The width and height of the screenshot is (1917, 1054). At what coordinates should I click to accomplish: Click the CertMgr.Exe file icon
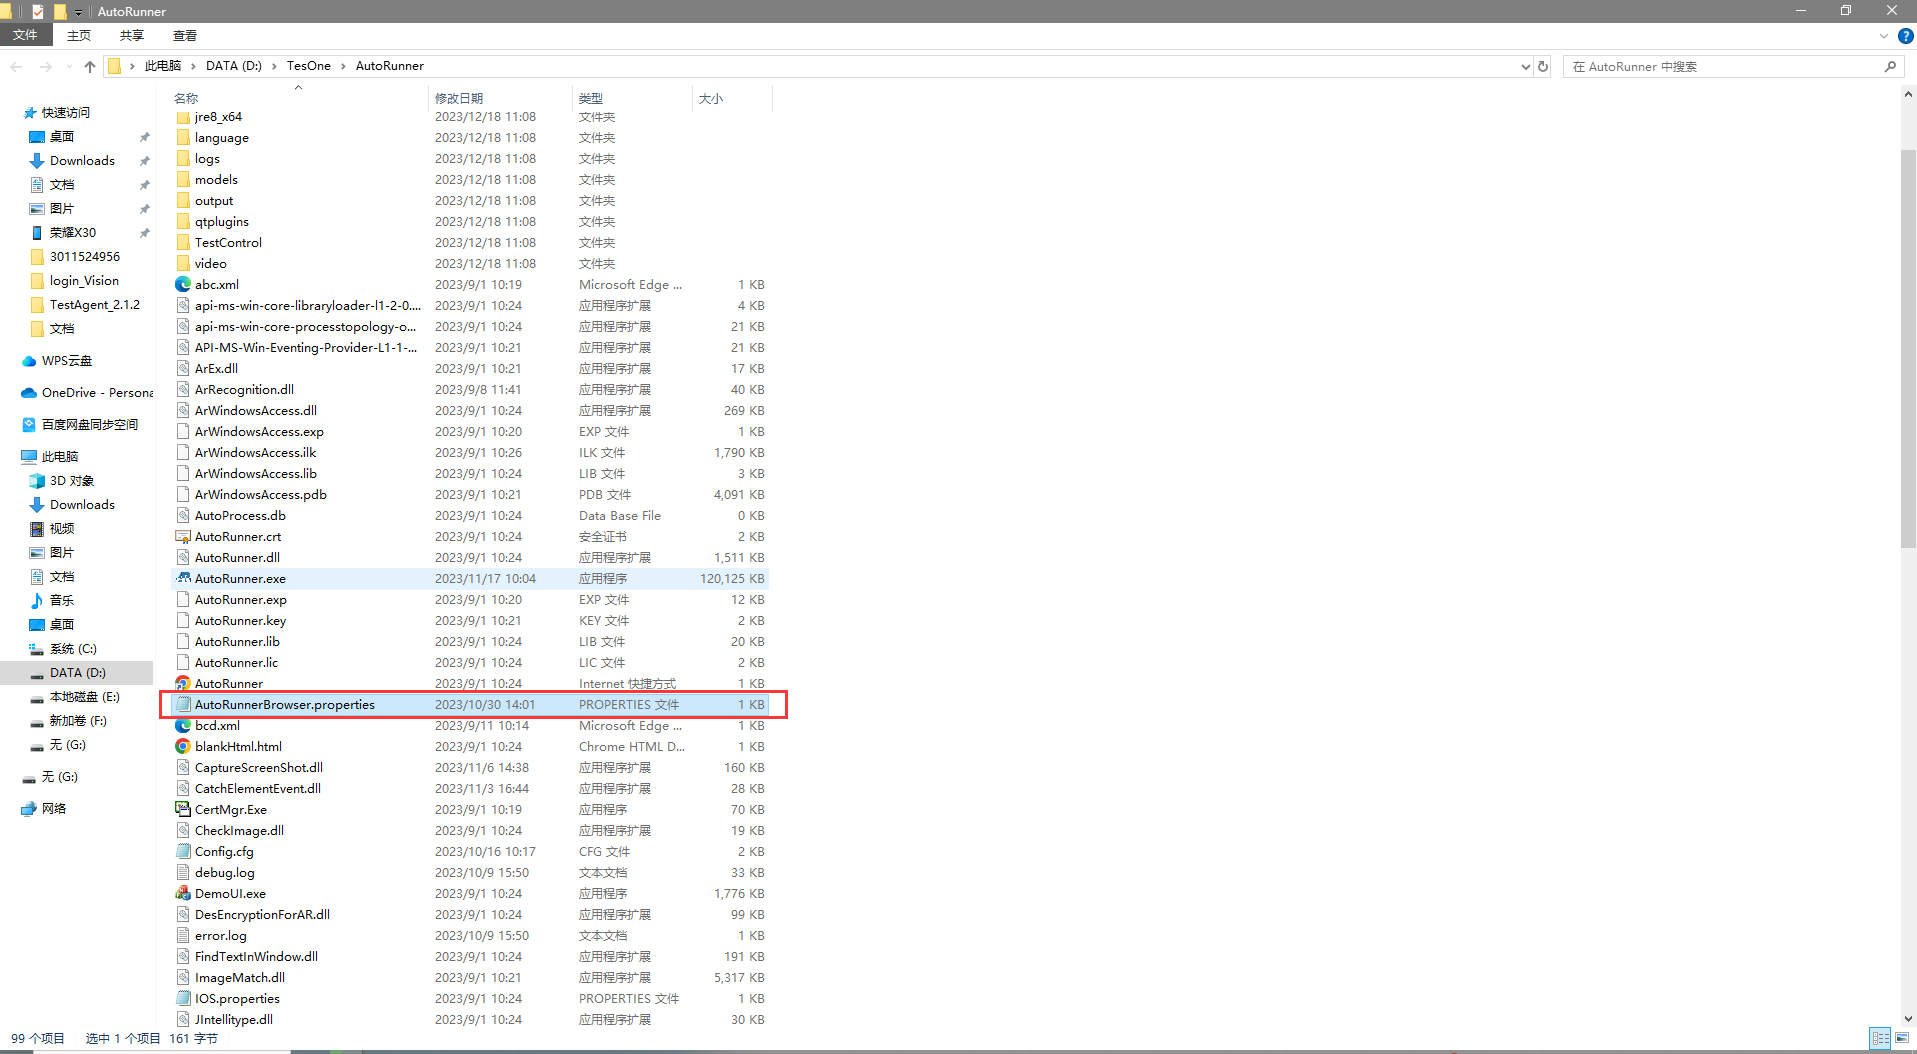click(183, 810)
